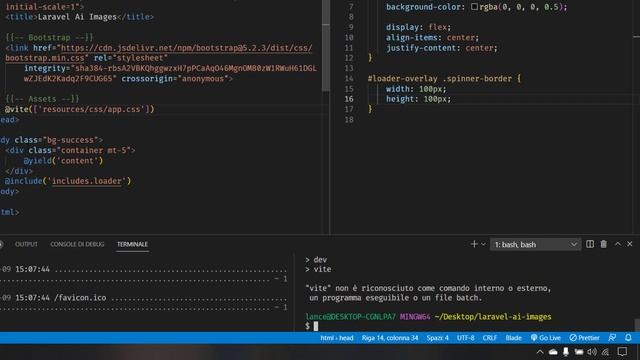This screenshot has width=640, height=360.
Task: Click the '~/Desktop/laravel-ai-images' path in terminal
Action: click(493, 317)
